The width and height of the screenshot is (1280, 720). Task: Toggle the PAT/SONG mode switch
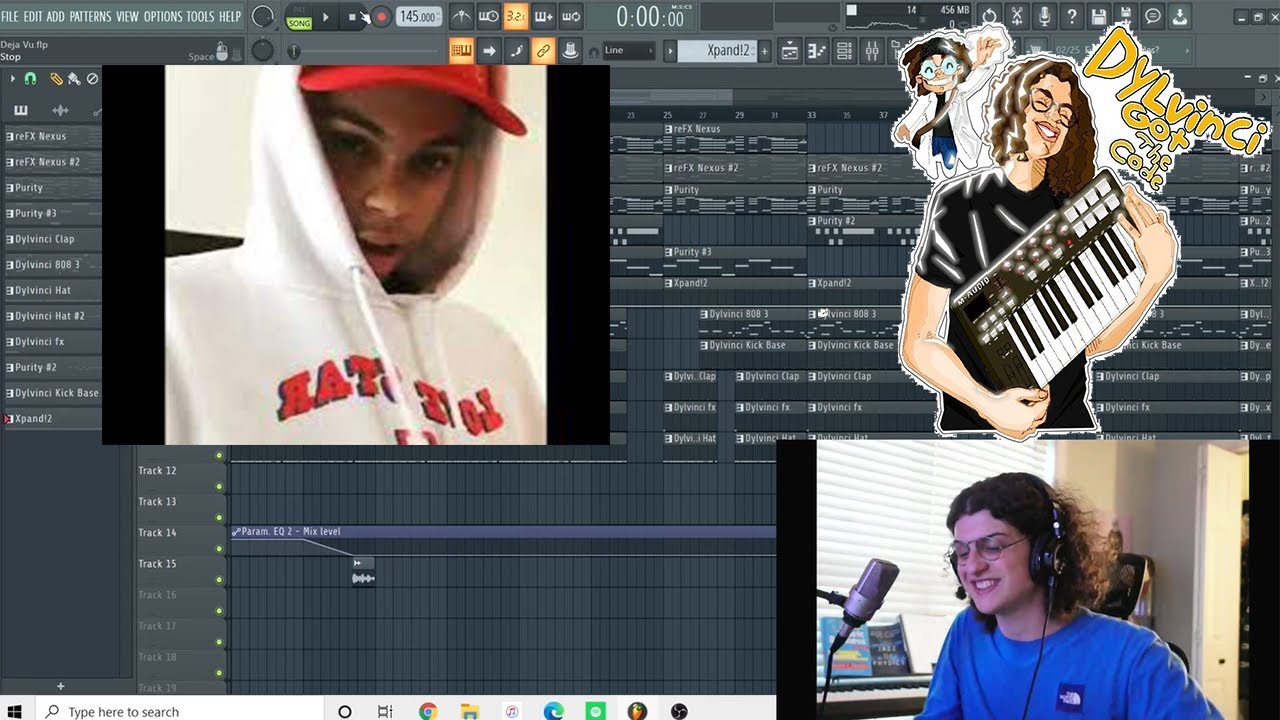point(298,17)
